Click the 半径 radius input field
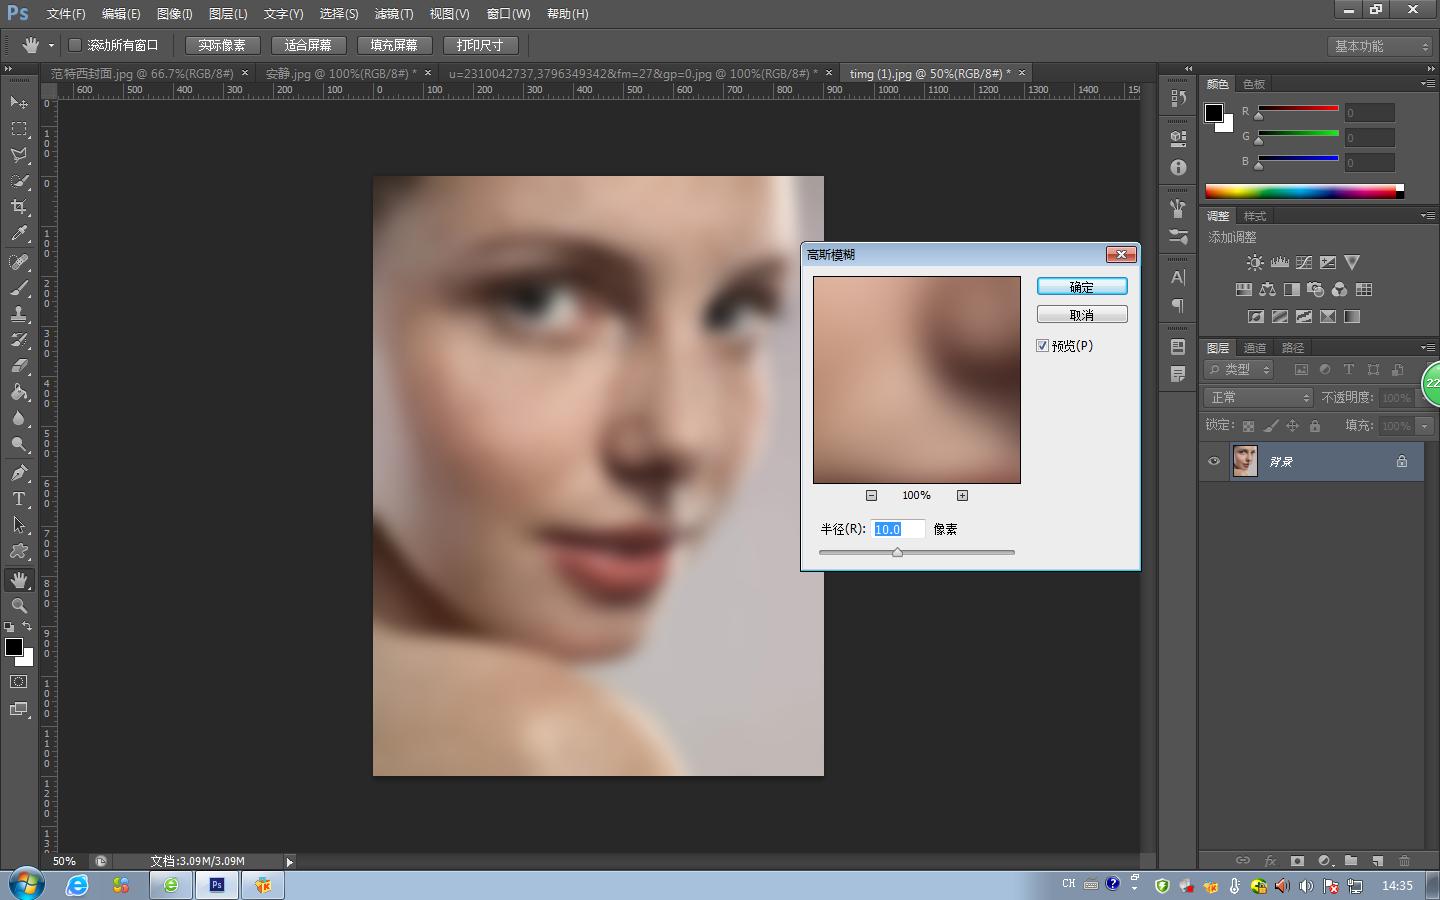The width and height of the screenshot is (1440, 900). point(897,529)
